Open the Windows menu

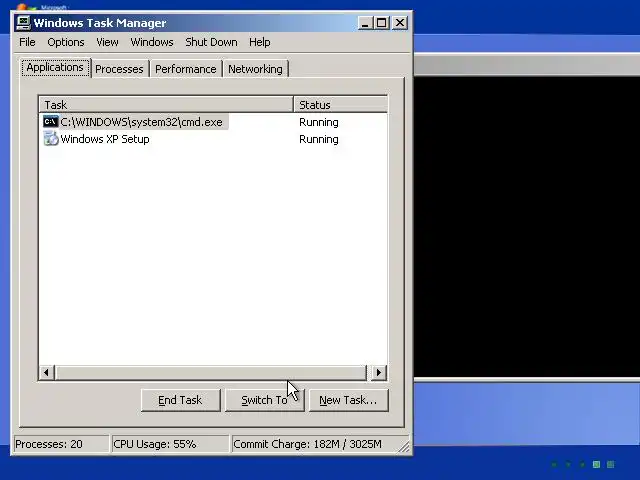tap(152, 42)
